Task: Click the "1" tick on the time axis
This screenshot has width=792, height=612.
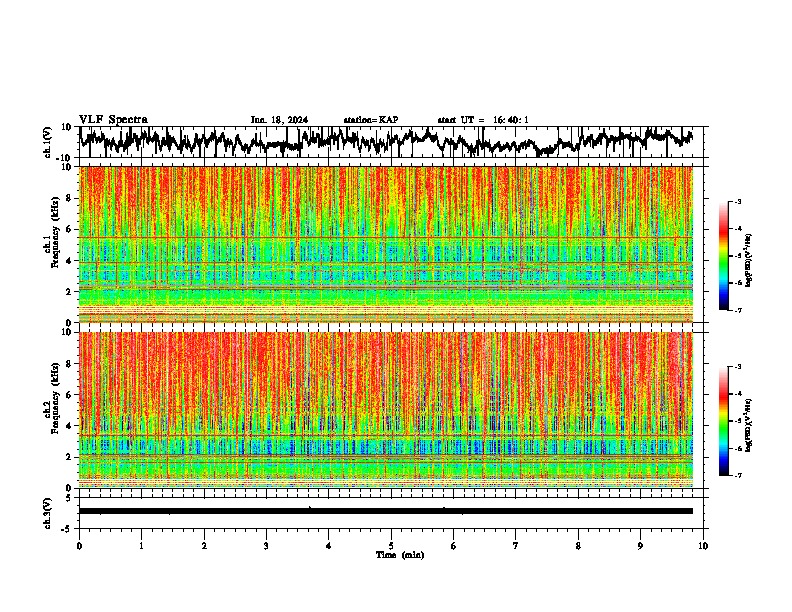Action: coord(141,546)
